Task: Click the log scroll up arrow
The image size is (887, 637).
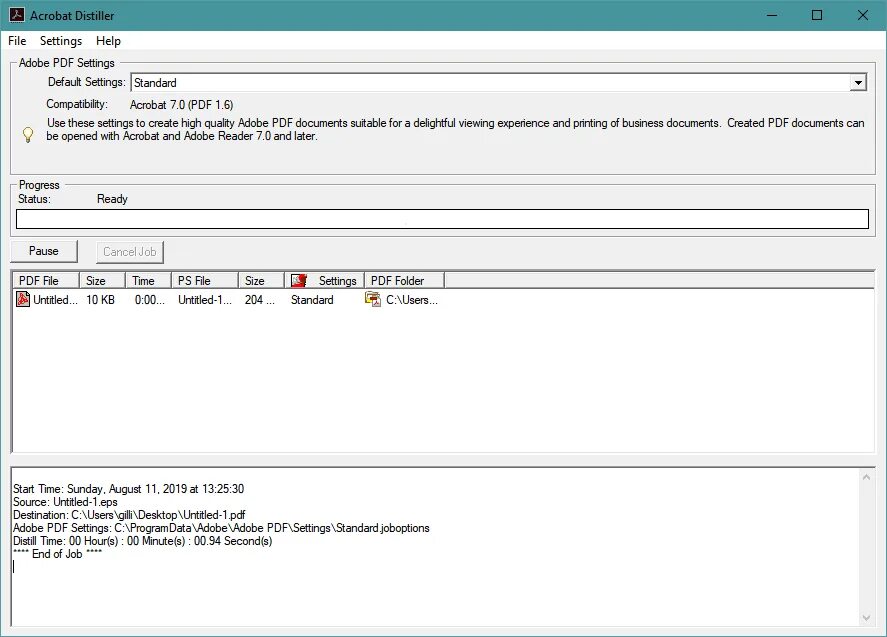Action: point(866,477)
